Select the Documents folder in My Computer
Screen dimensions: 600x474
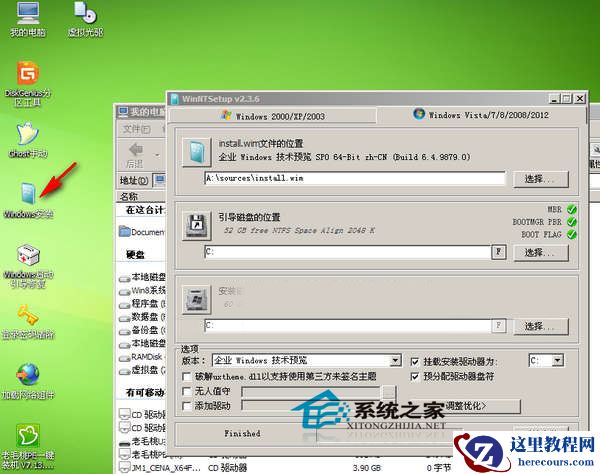click(142, 232)
